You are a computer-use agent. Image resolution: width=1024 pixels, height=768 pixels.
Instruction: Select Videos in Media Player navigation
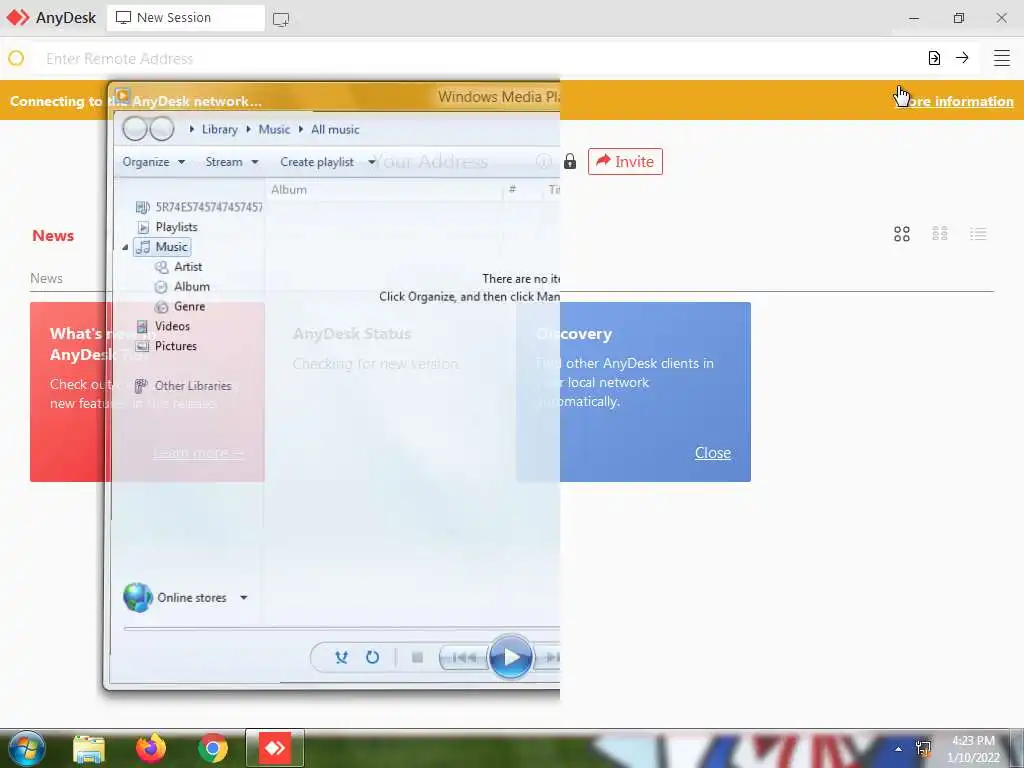point(163,326)
